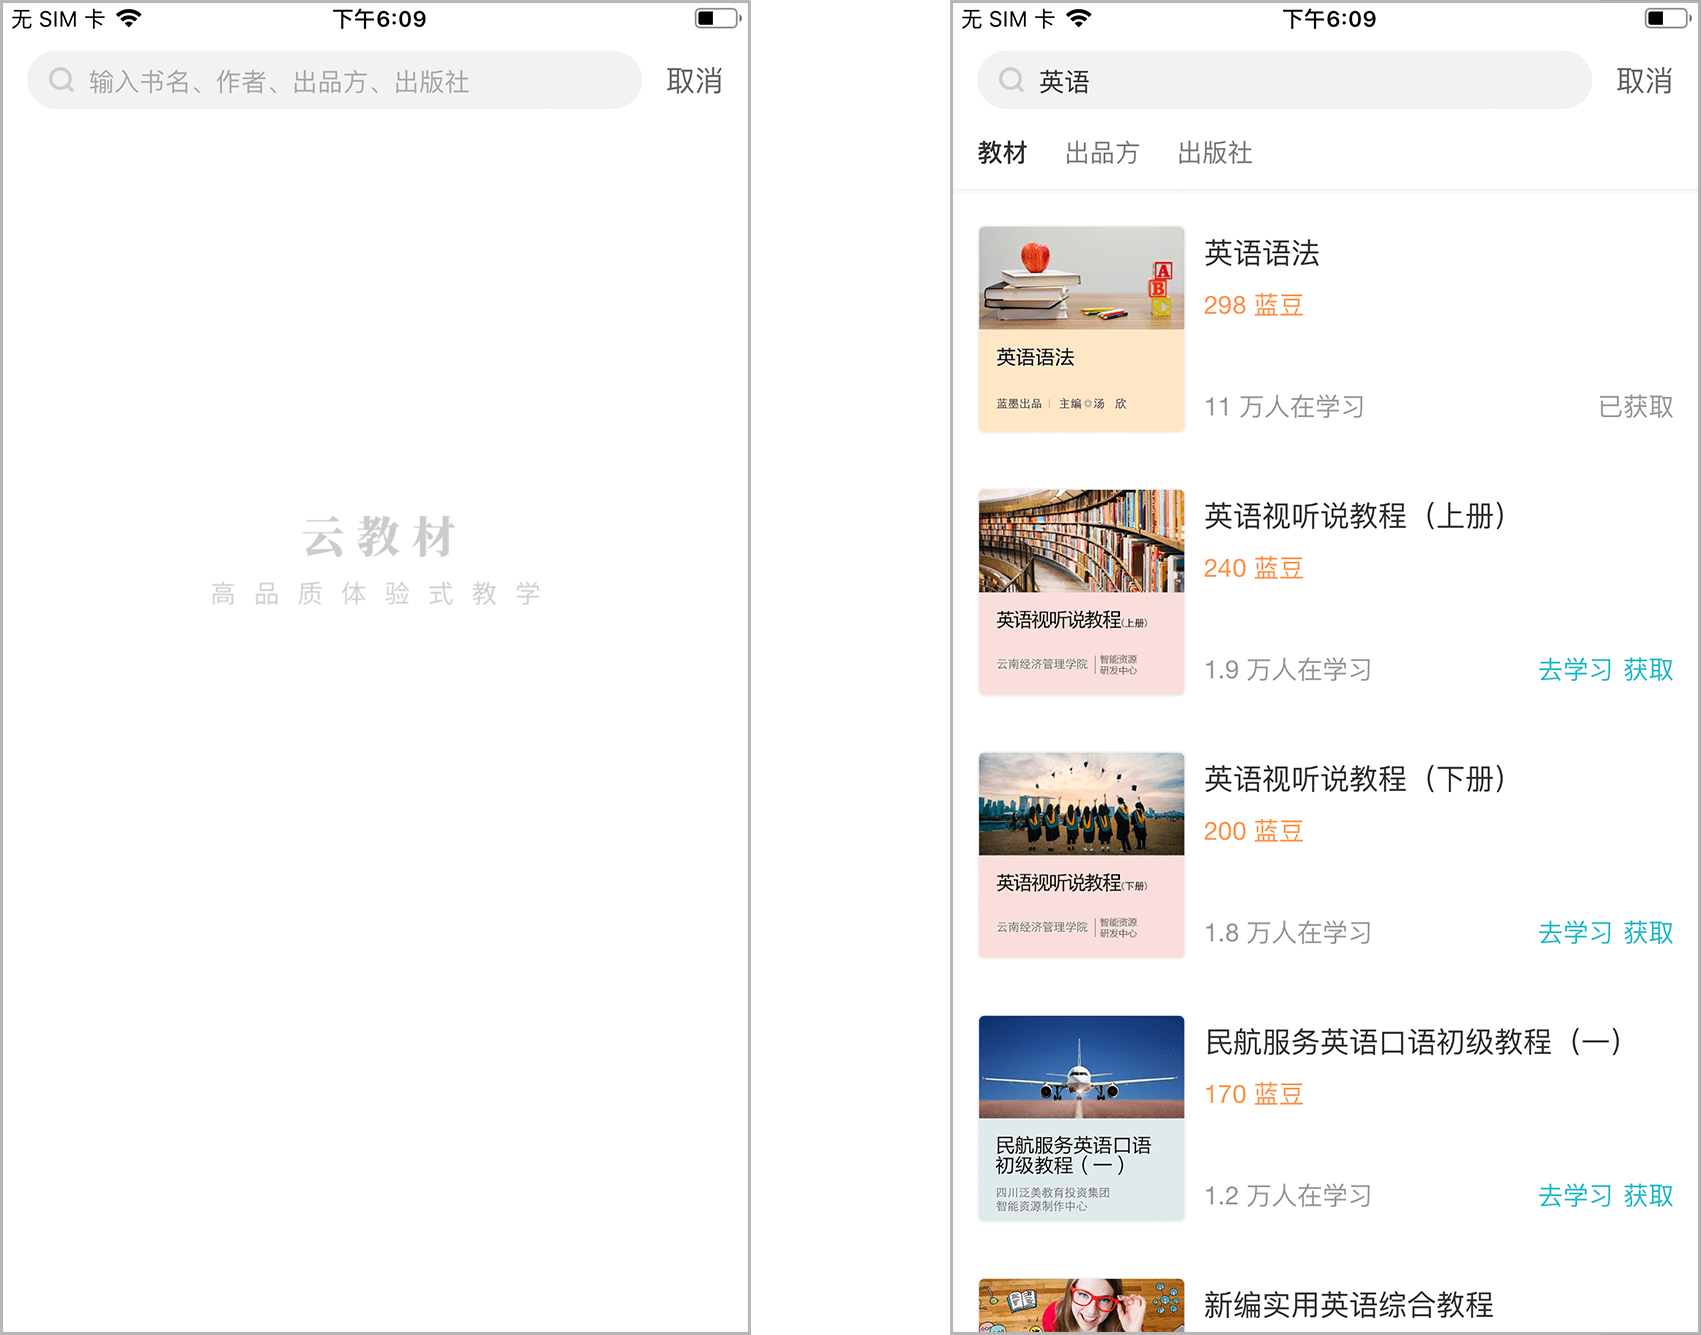Image resolution: width=1701 pixels, height=1335 pixels.
Task: Click the search magnifier icon in left screen
Action: [x=61, y=80]
